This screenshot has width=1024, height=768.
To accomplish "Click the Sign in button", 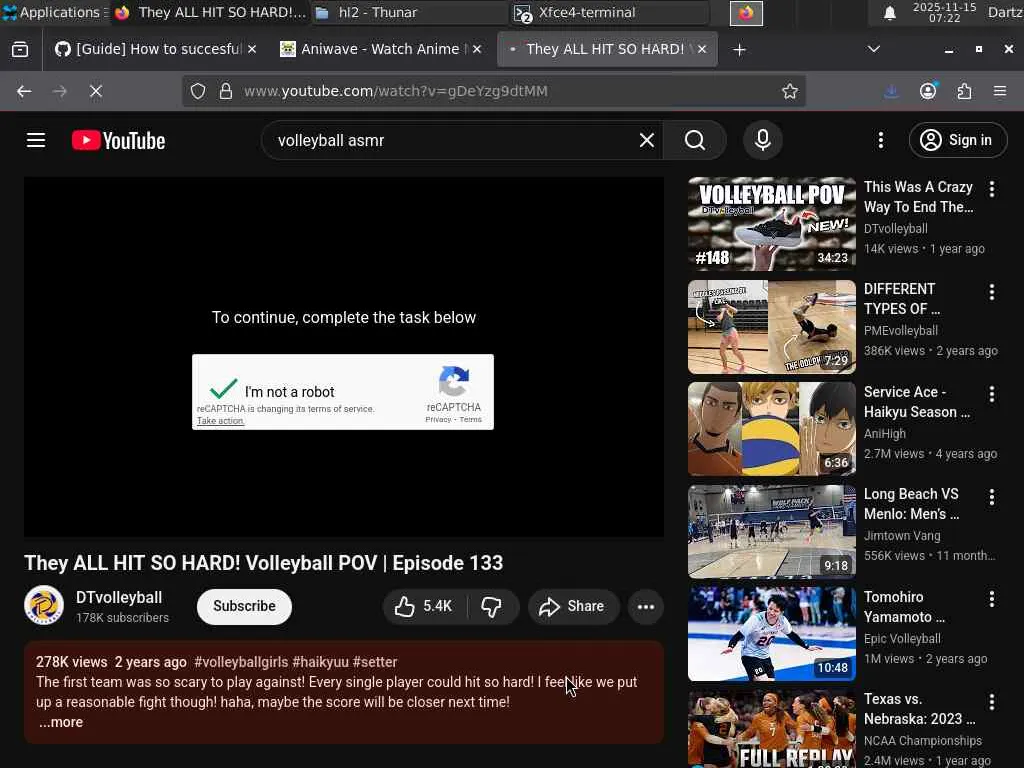I will [x=957, y=140].
